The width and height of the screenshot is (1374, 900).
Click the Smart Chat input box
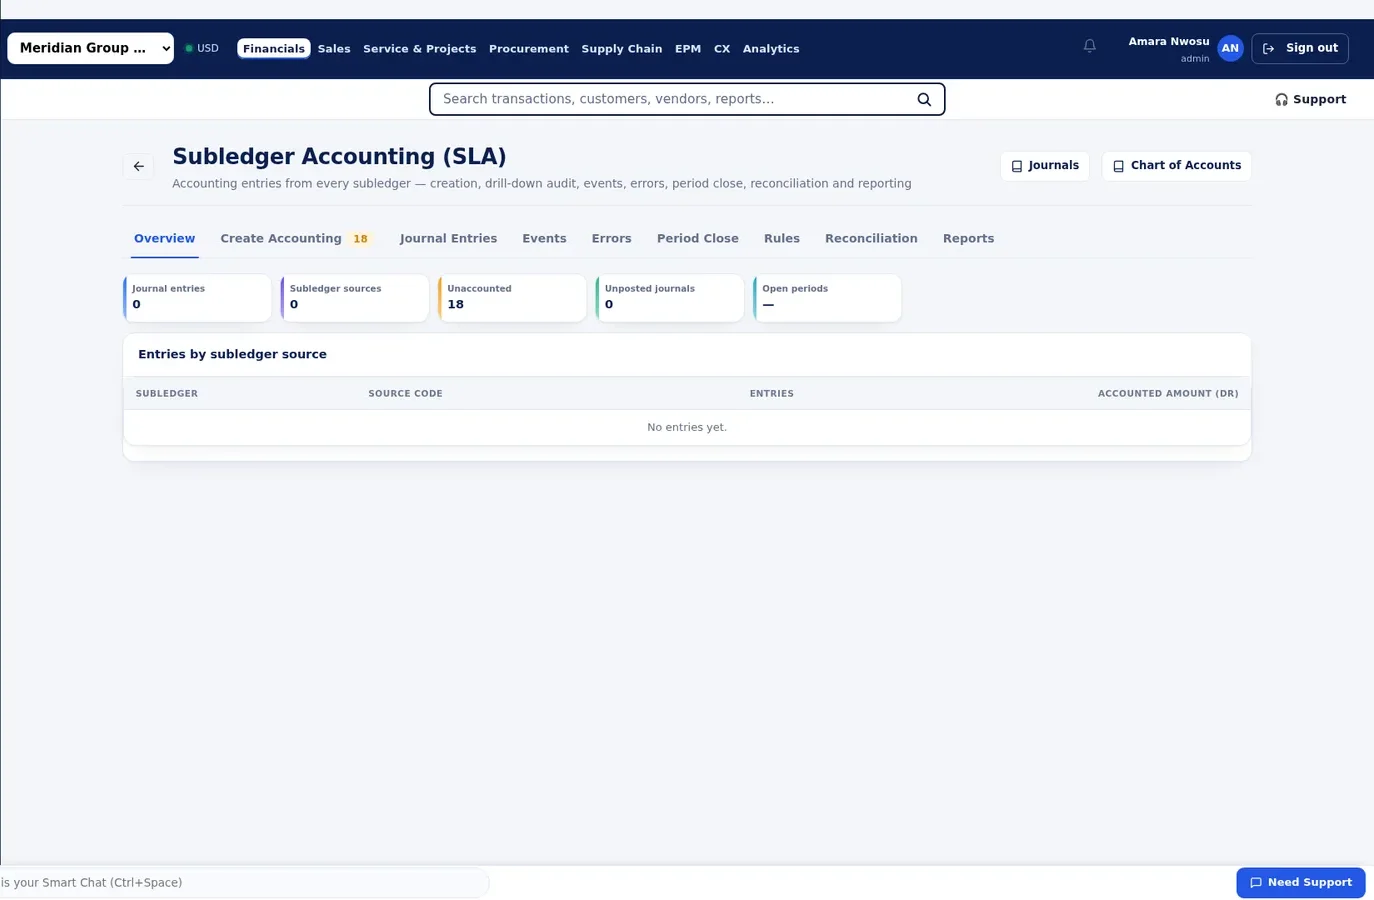coord(244,883)
